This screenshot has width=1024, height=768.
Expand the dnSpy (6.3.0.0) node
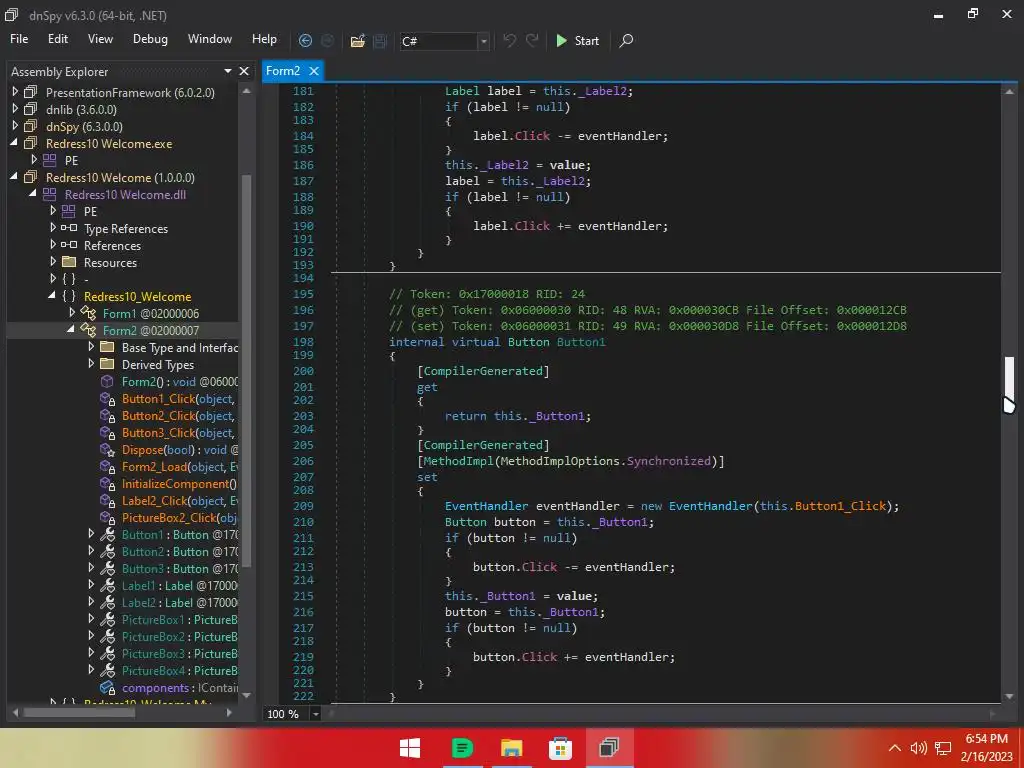click(x=15, y=126)
